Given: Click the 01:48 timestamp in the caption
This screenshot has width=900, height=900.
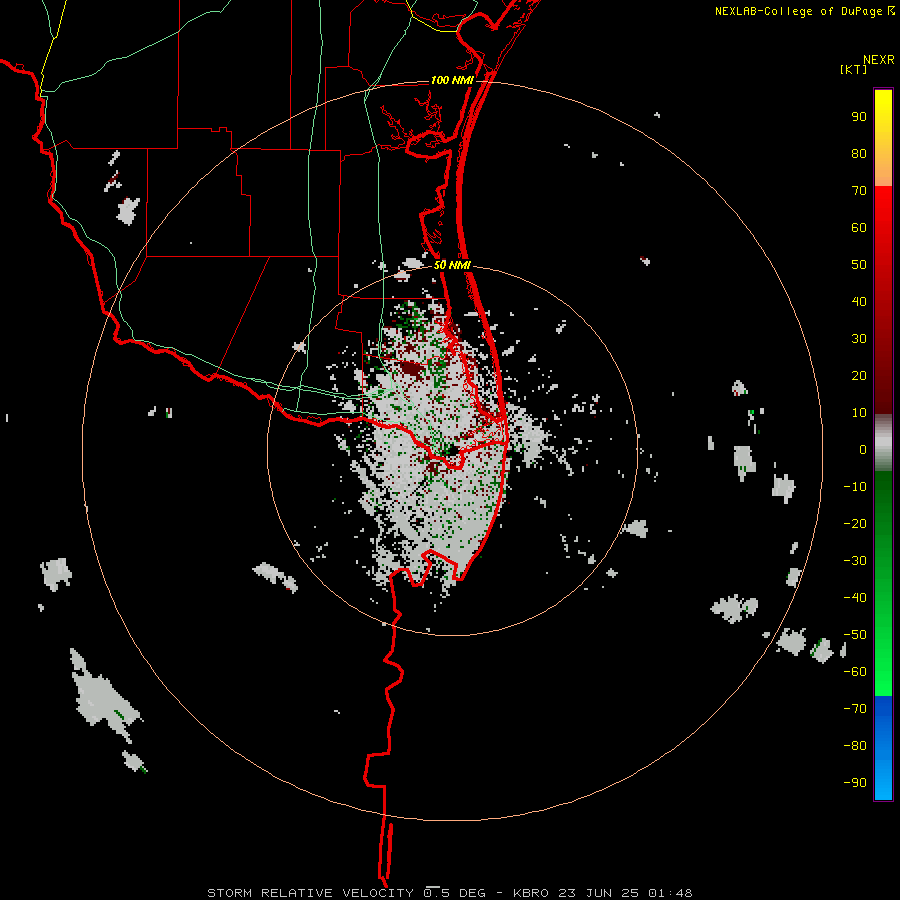Looking at the screenshot, I should click(670, 893).
